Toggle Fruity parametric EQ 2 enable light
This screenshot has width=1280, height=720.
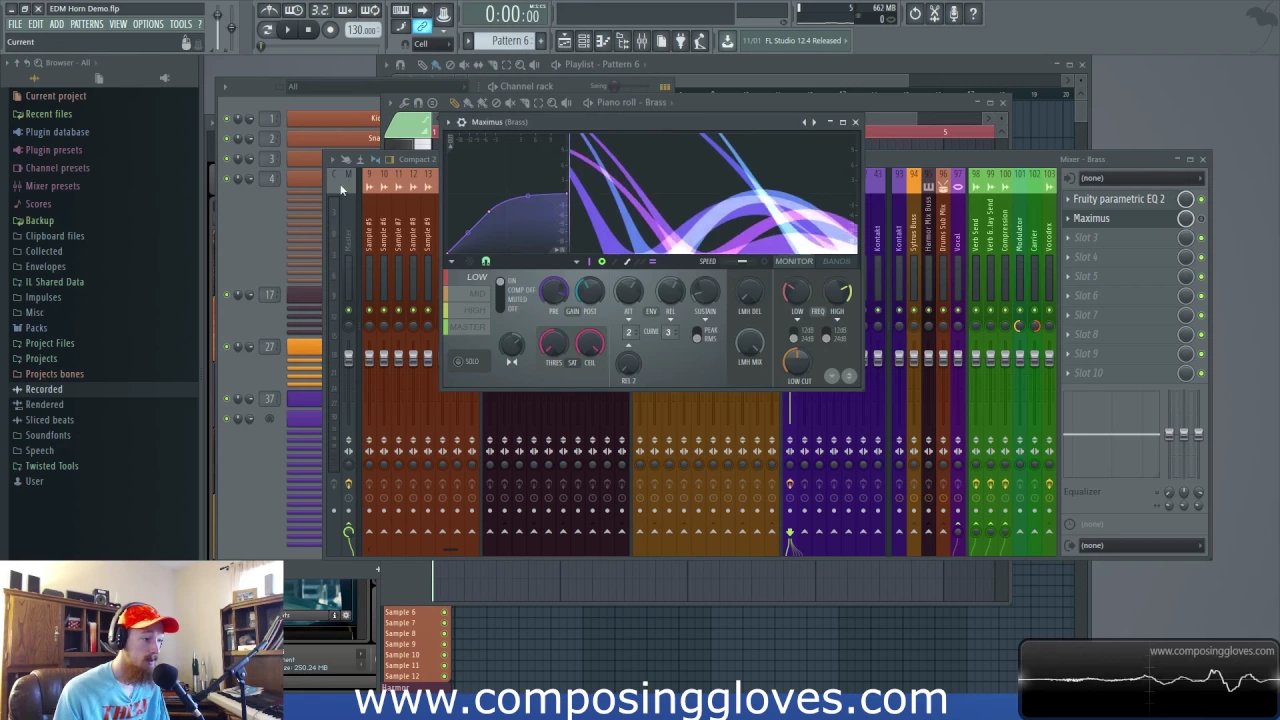pyautogui.click(x=1201, y=199)
